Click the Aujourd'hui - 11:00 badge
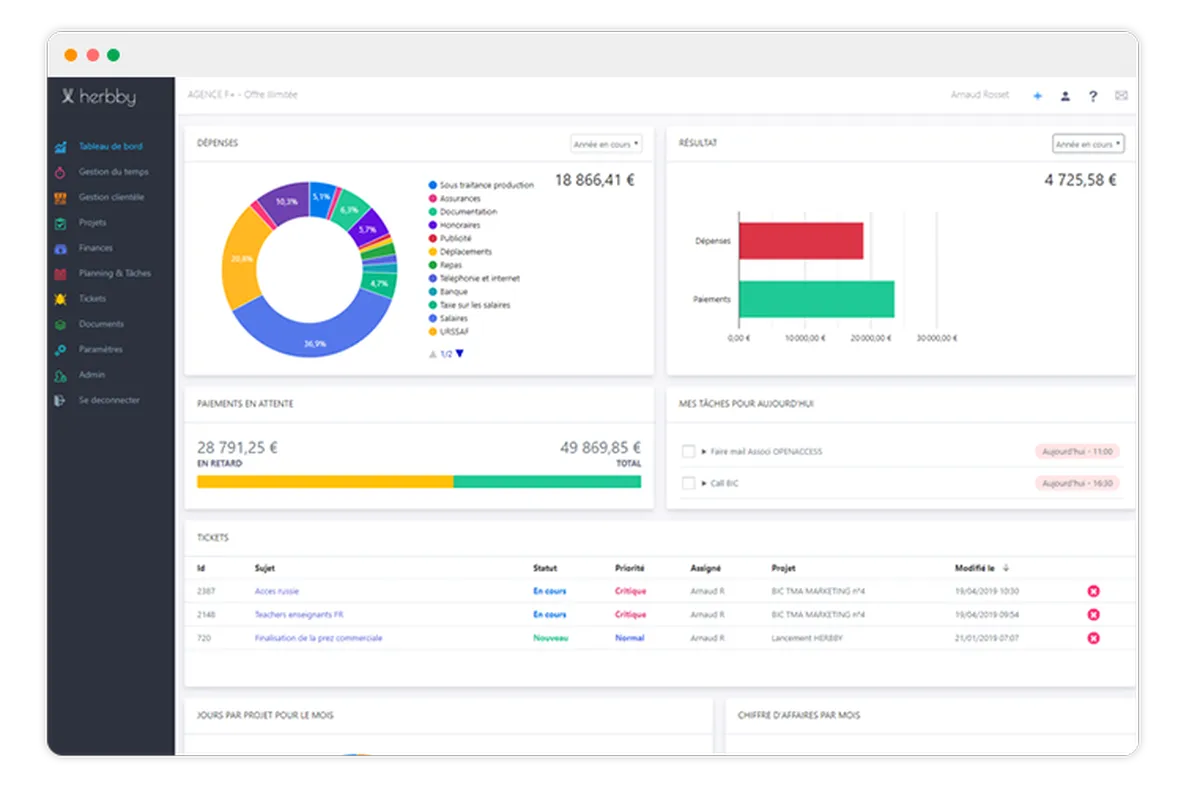This screenshot has width=1200, height=787. pyautogui.click(x=1077, y=452)
